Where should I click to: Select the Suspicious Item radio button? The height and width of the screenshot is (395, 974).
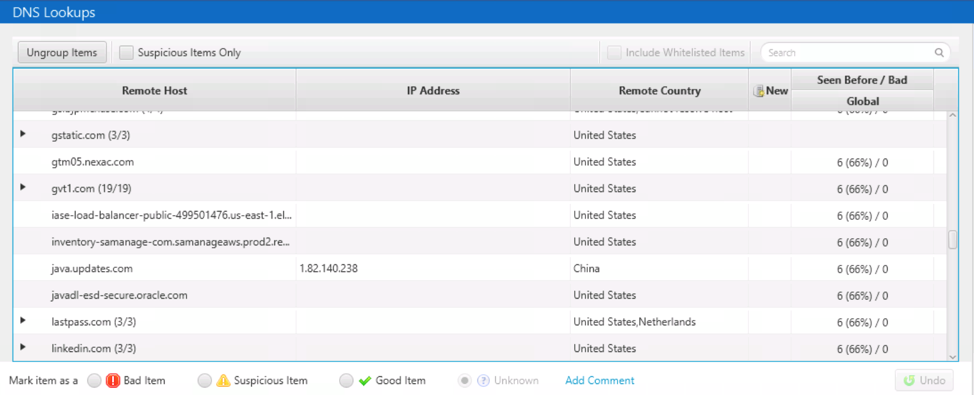(x=204, y=381)
